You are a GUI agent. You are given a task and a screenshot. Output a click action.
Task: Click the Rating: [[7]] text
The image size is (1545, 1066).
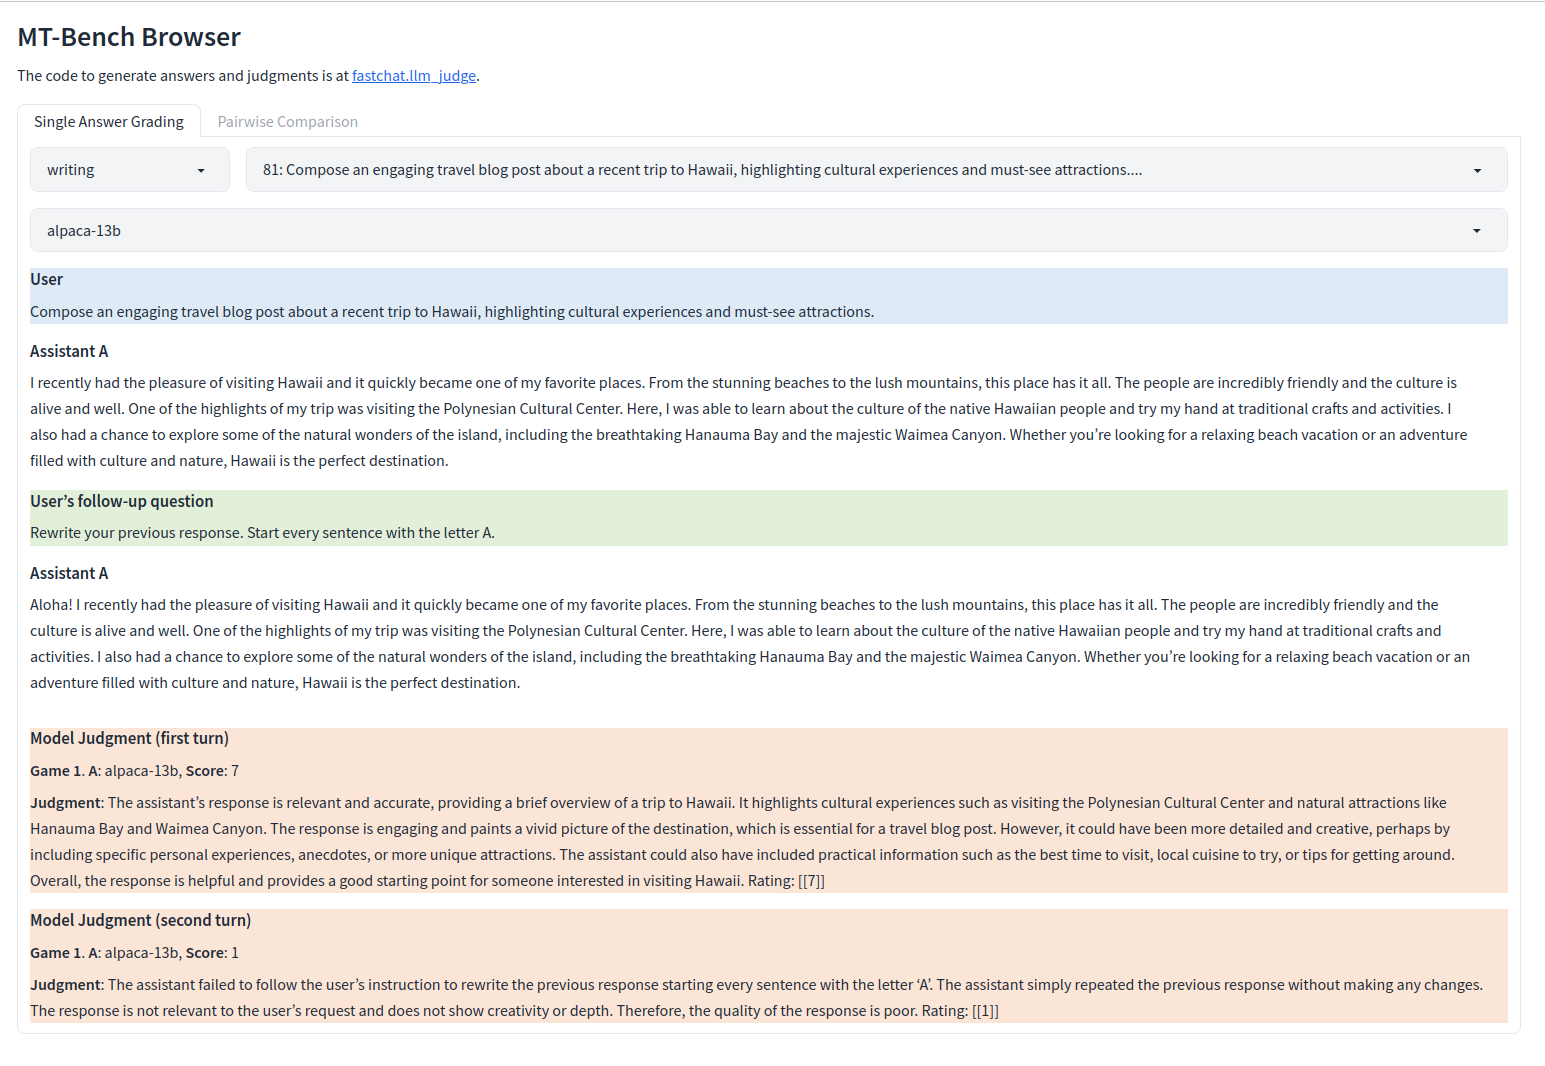click(786, 881)
